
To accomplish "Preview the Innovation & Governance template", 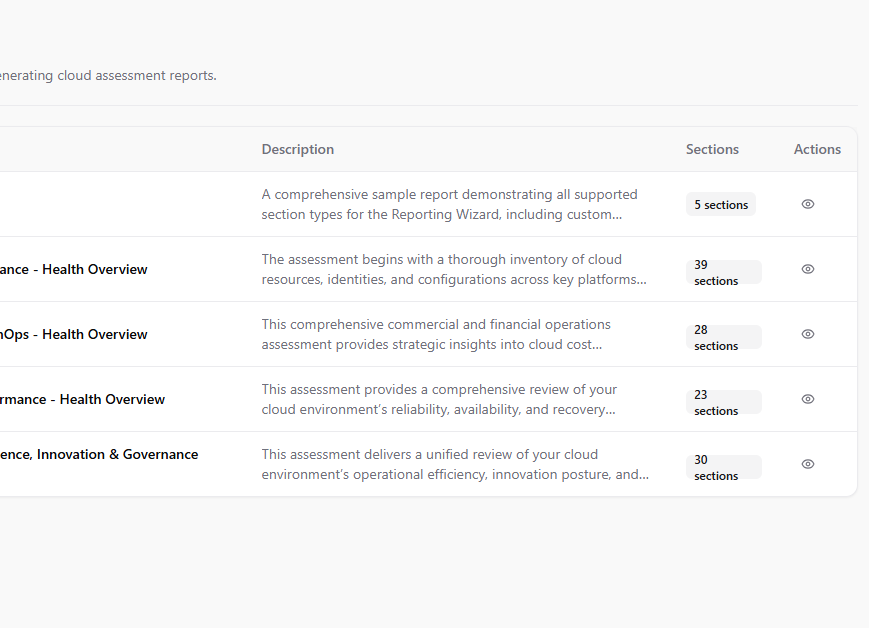I will click(807, 464).
